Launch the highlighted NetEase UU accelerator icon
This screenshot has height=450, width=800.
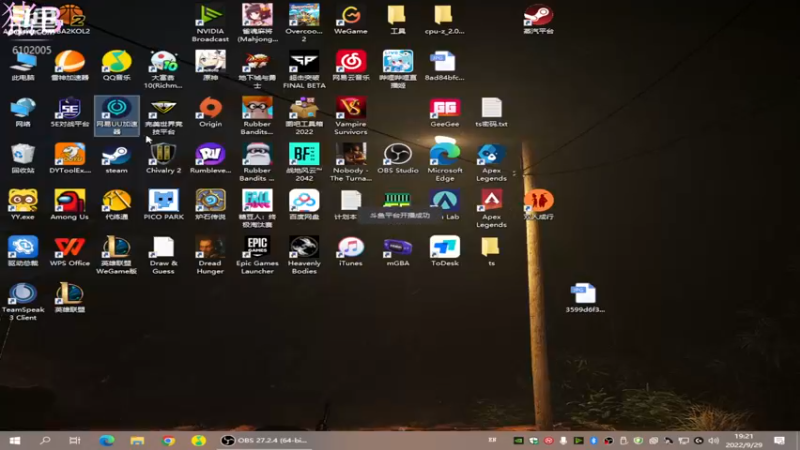(x=117, y=116)
